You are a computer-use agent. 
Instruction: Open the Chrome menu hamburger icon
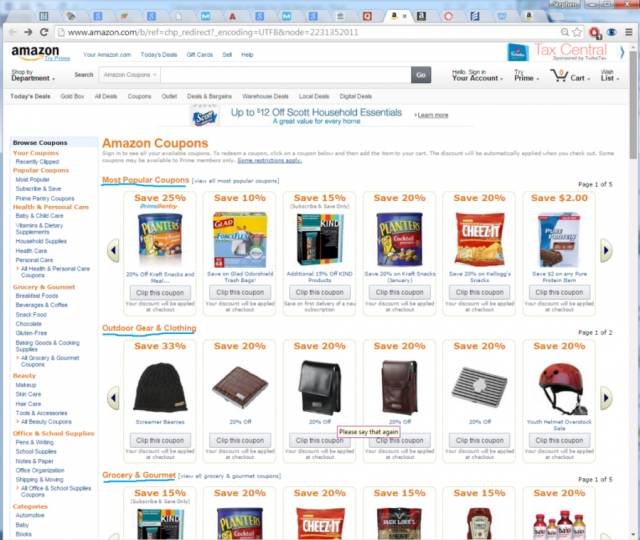pyautogui.click(x=629, y=32)
